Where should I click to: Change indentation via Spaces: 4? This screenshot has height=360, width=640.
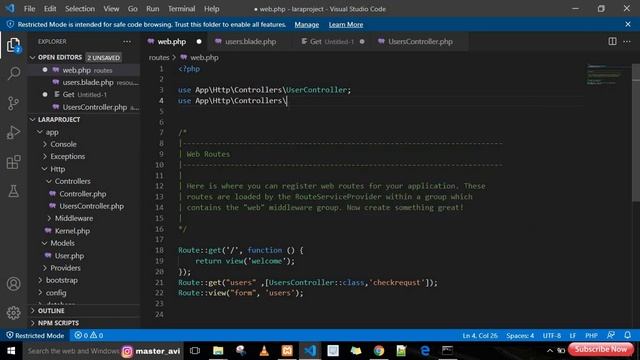(520, 336)
